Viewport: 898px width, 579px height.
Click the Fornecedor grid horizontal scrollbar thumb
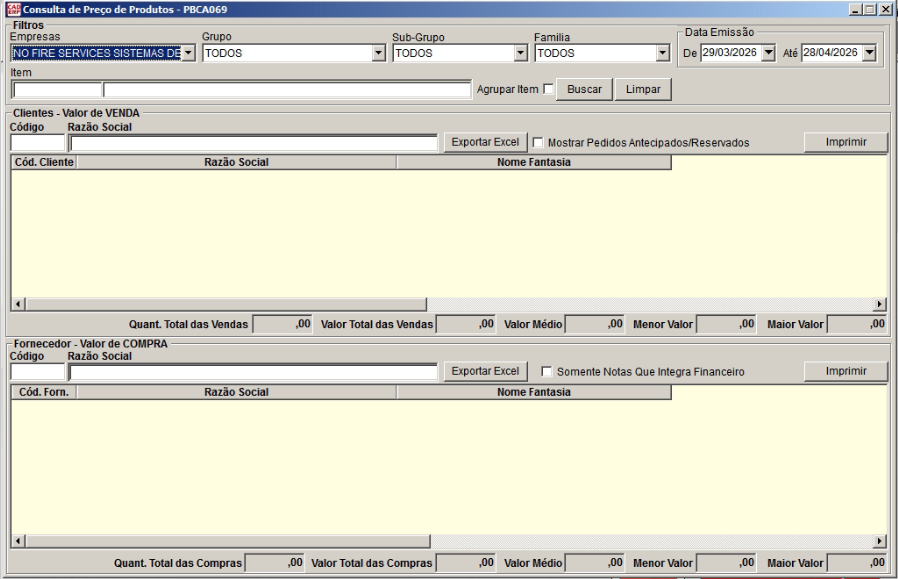pyautogui.click(x=228, y=541)
